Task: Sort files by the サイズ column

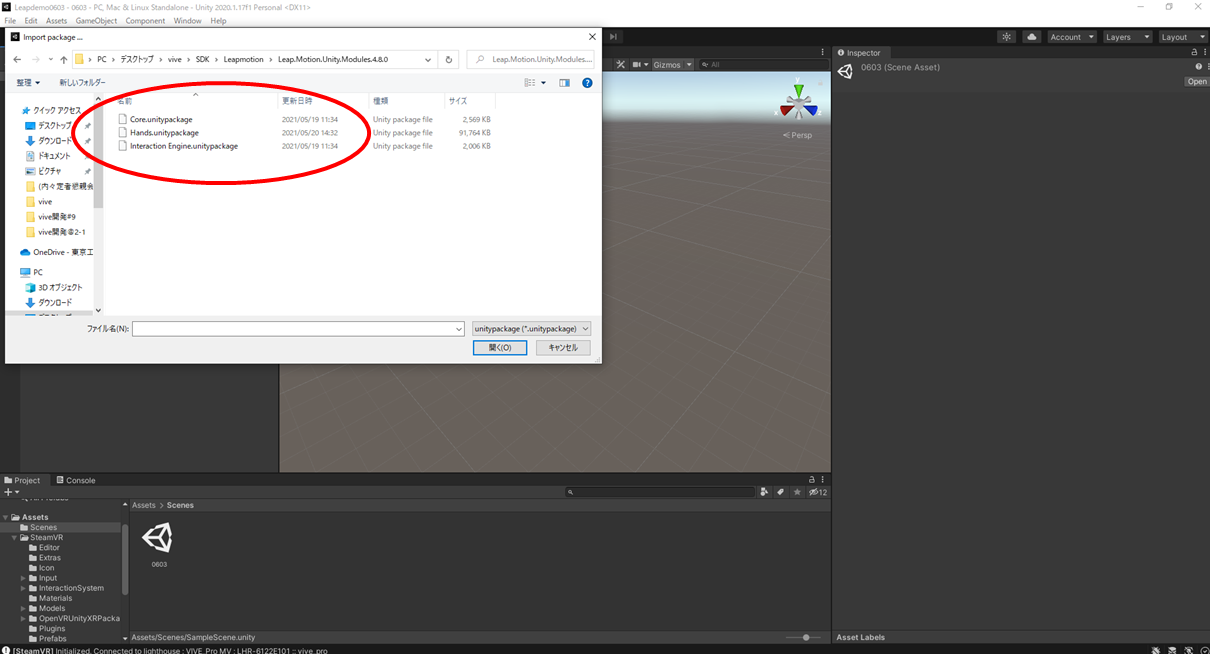Action: [x=458, y=101]
